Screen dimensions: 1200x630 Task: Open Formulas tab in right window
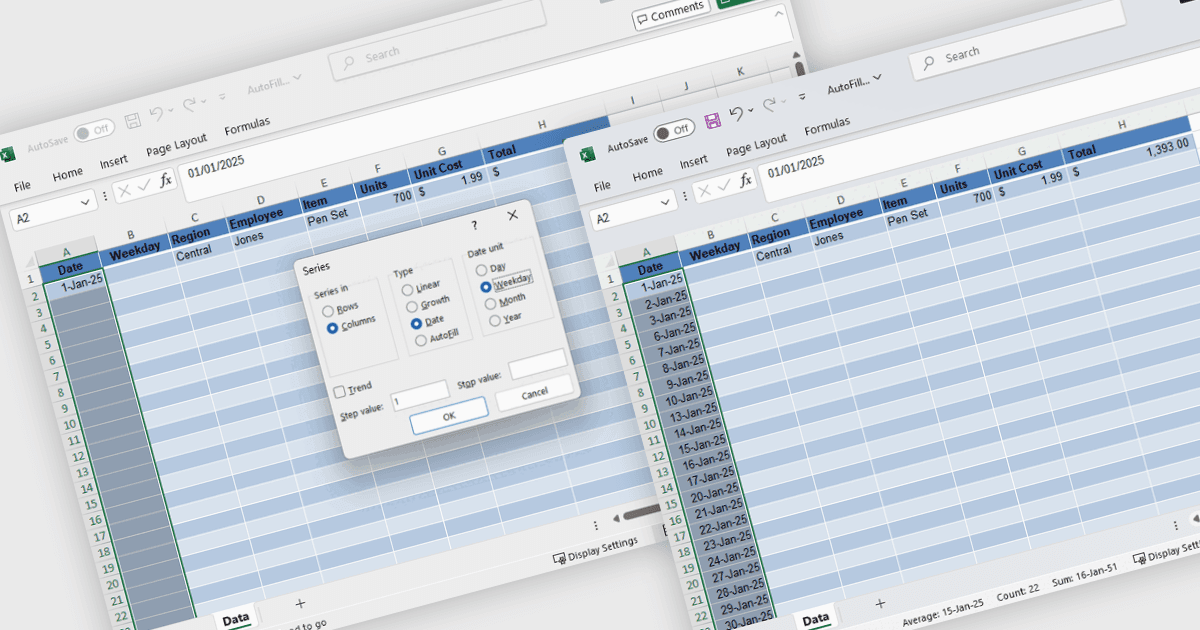827,126
